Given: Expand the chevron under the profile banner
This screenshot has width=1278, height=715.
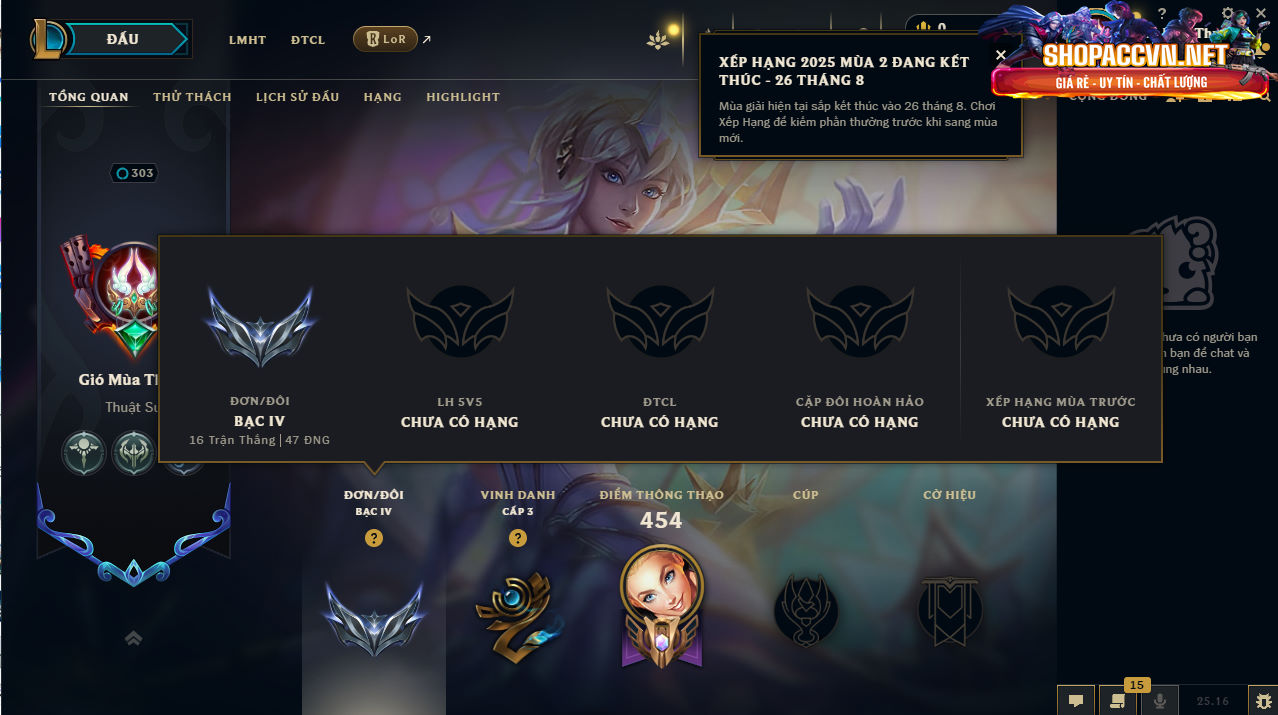Looking at the screenshot, I should [x=133, y=638].
